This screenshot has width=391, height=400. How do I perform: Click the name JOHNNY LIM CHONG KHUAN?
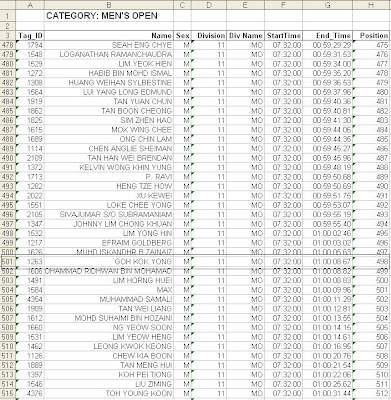123,224
